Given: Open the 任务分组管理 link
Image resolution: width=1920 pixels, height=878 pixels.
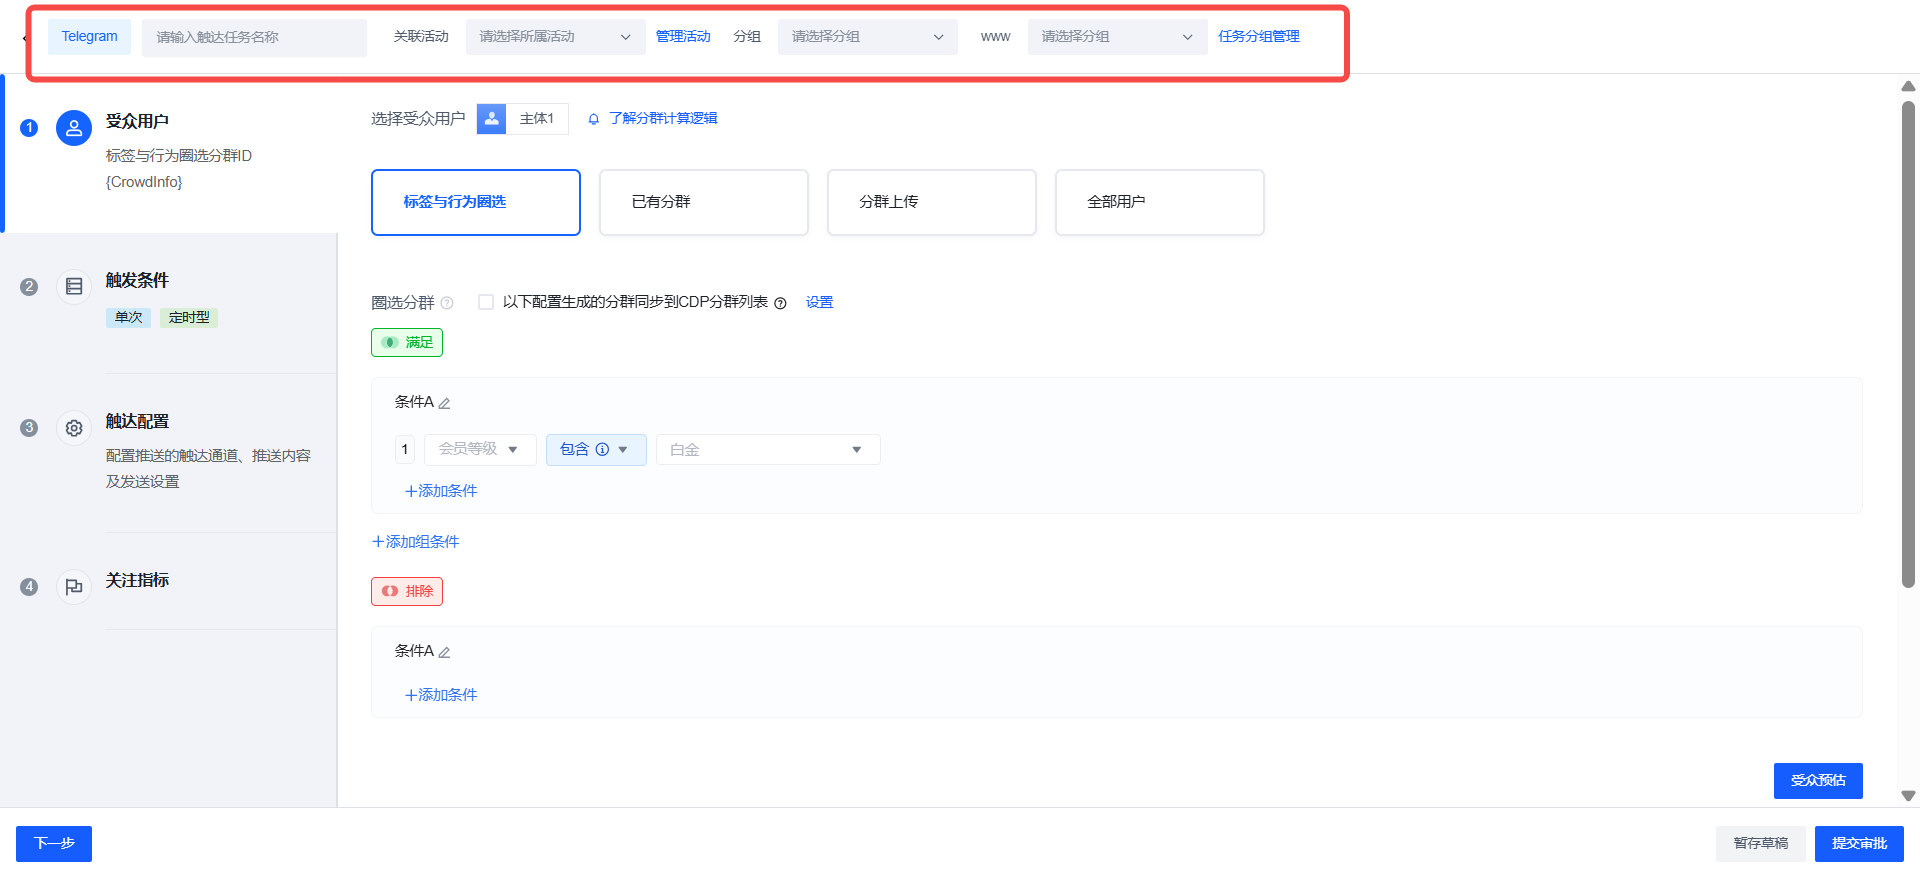Looking at the screenshot, I should coord(1258,37).
